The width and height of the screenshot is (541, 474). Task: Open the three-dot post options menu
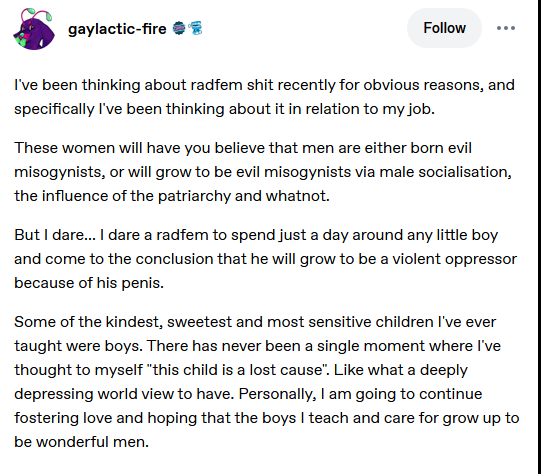pyautogui.click(x=505, y=28)
